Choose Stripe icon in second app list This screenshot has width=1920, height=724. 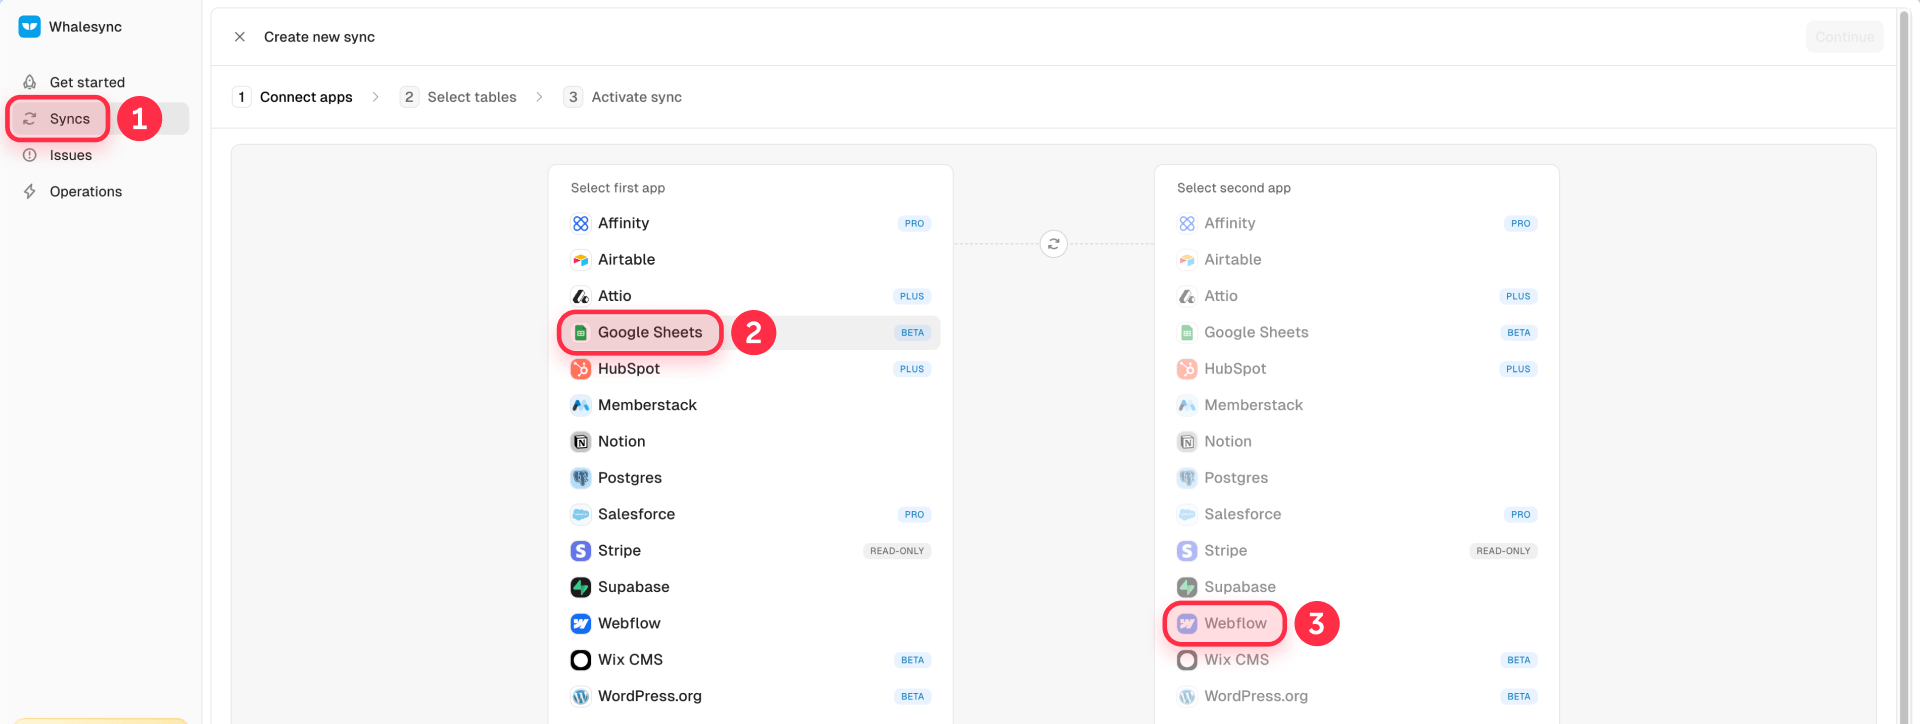coord(1187,551)
